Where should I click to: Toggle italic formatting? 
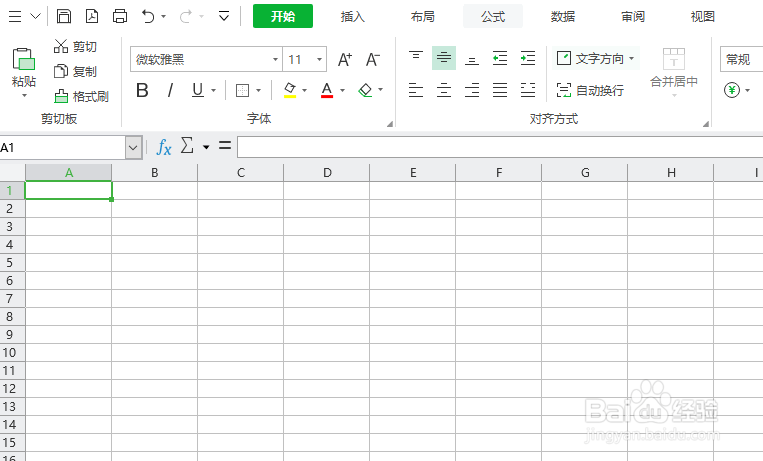170,90
